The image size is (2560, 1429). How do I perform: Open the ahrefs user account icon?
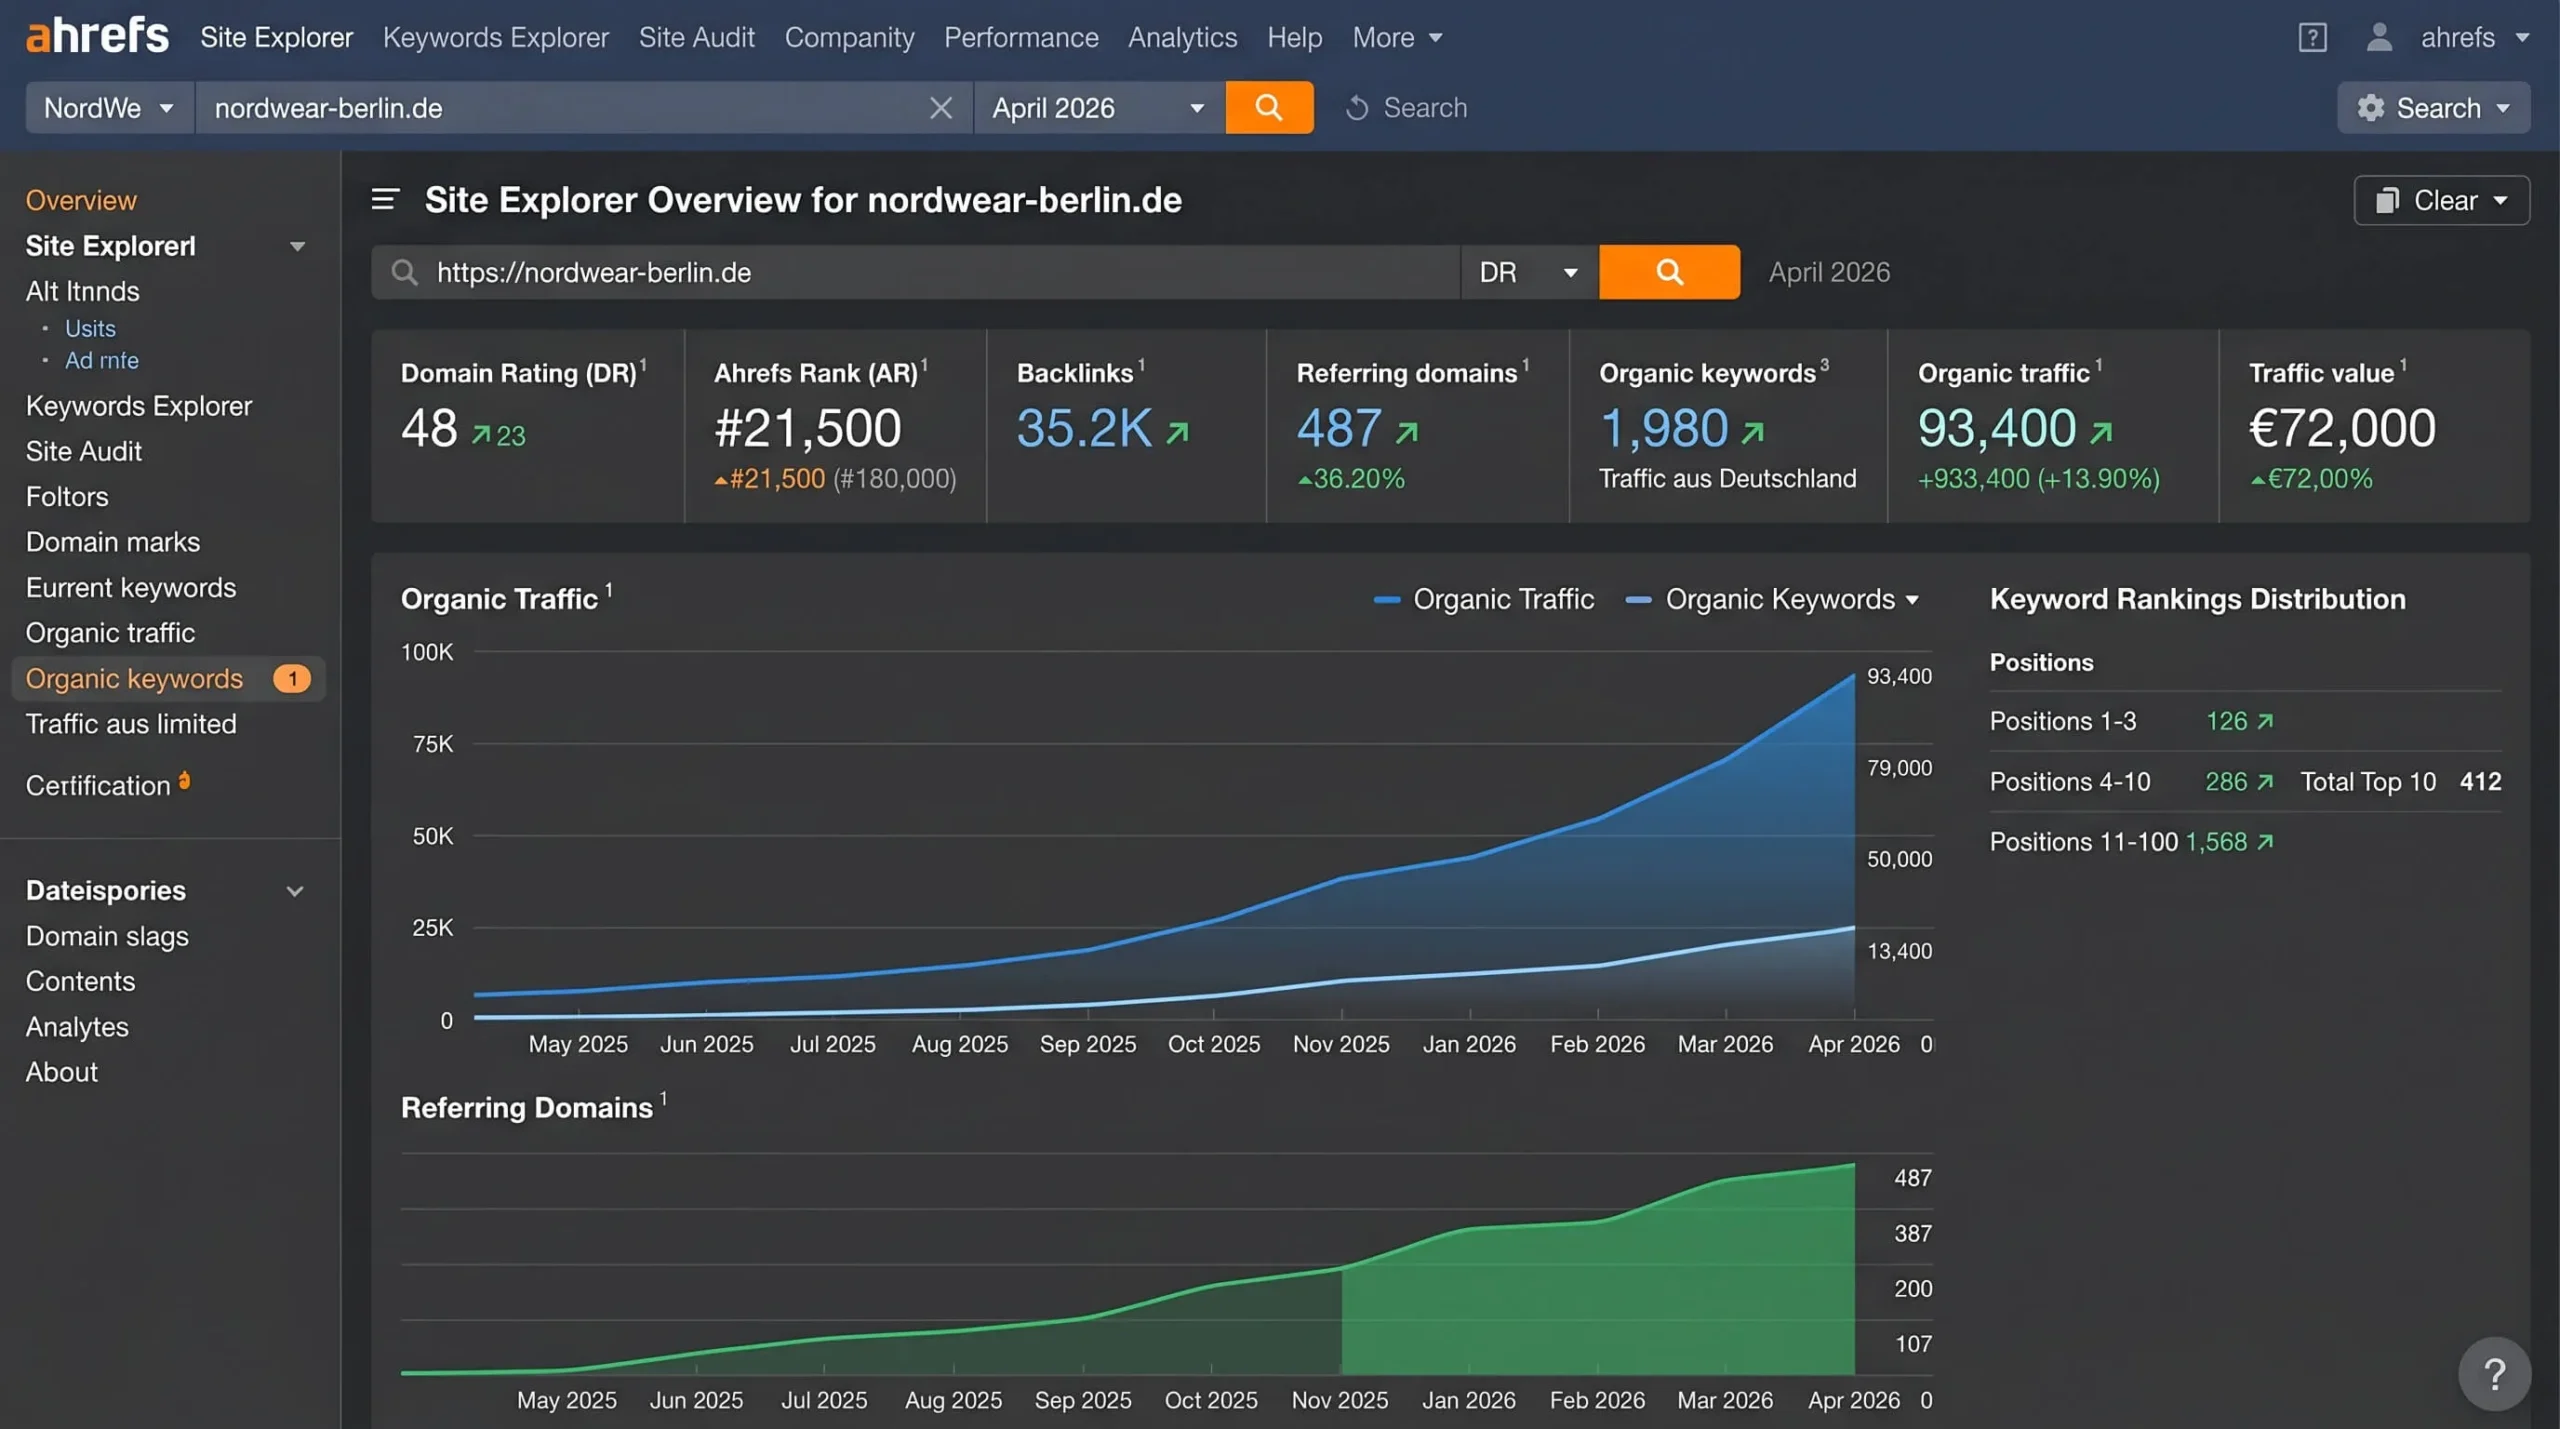(x=2379, y=37)
